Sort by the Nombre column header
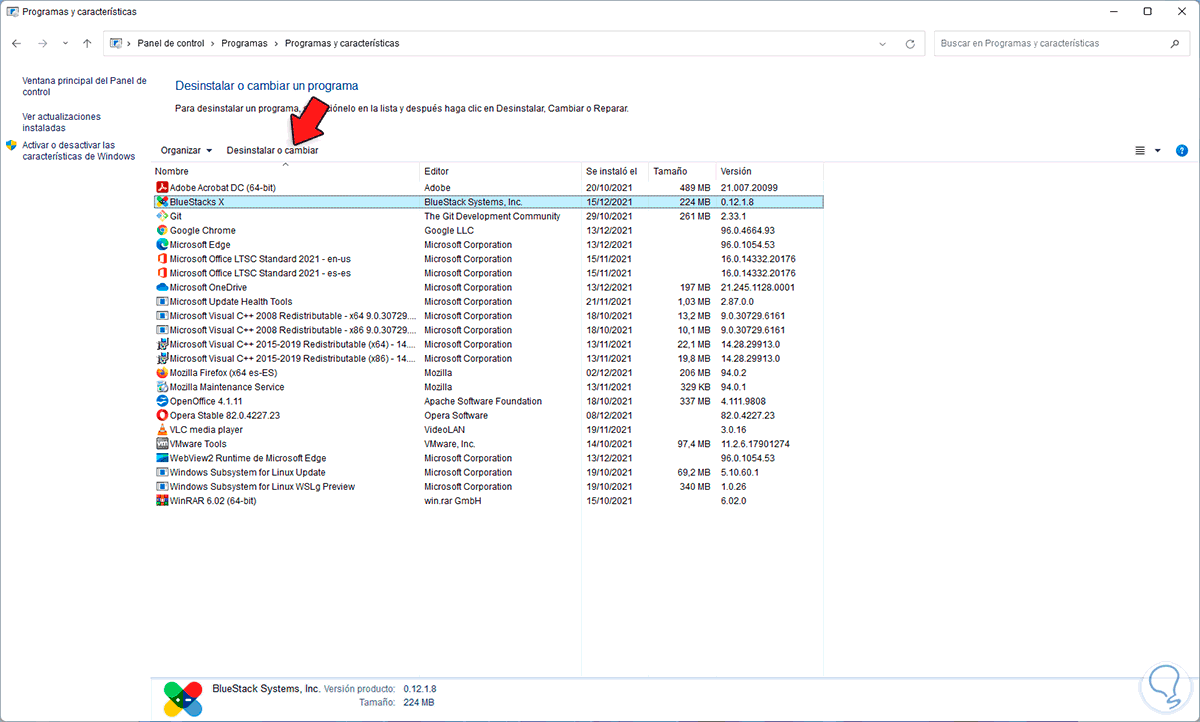The height and width of the screenshot is (722, 1200). pyautogui.click(x=286, y=172)
